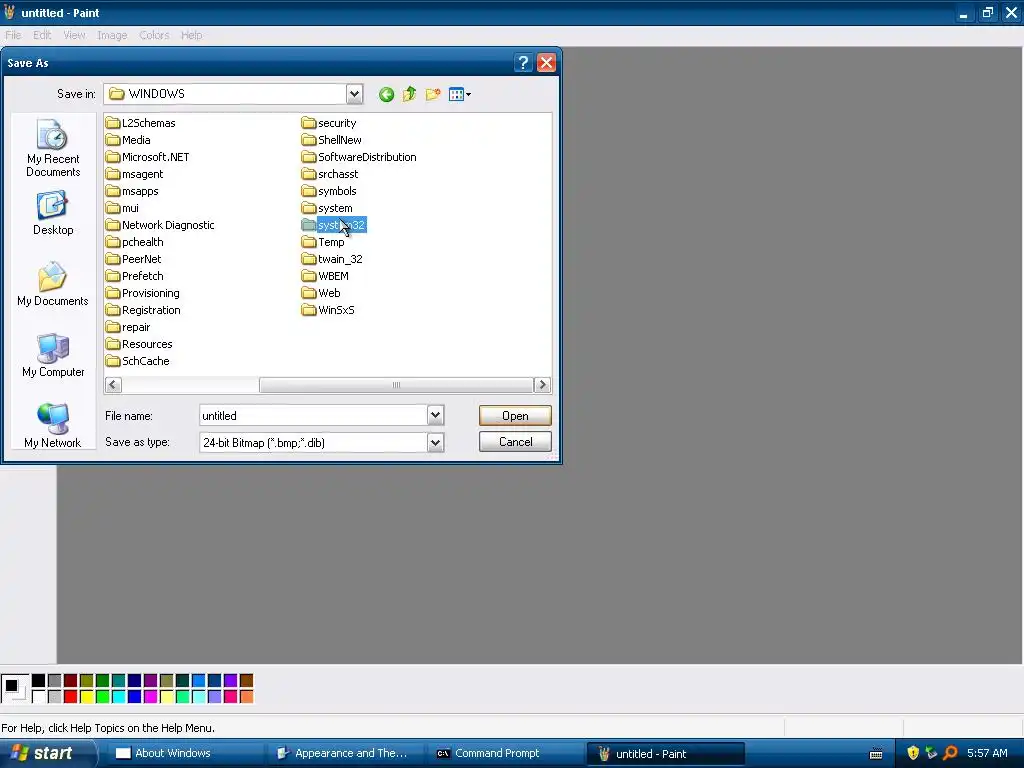Image resolution: width=1024 pixels, height=768 pixels.
Task: Pick the black color swatch in palette
Action: [39, 681]
